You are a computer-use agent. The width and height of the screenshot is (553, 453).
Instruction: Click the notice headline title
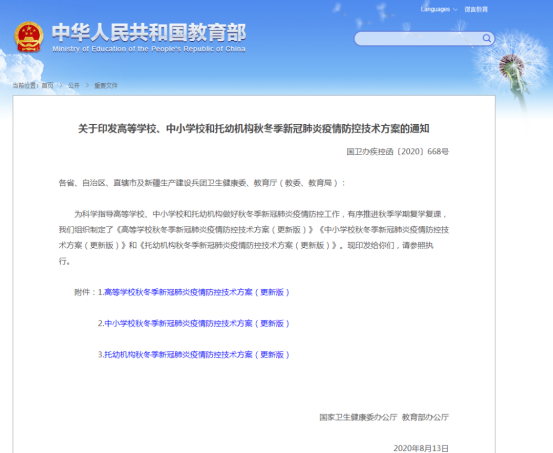(x=254, y=129)
